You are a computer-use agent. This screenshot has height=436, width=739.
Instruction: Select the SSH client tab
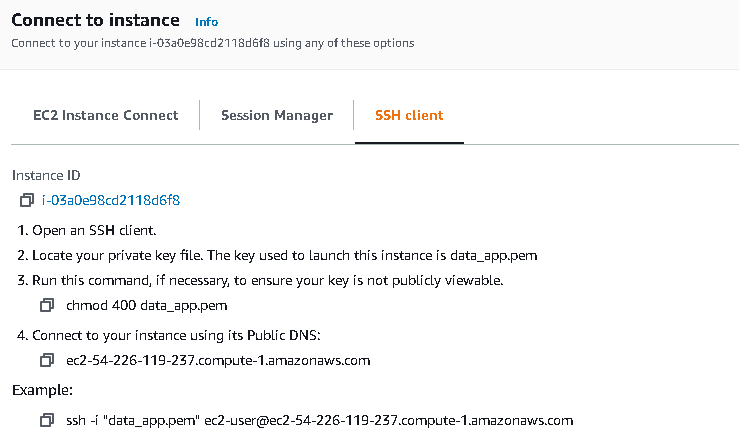click(409, 115)
